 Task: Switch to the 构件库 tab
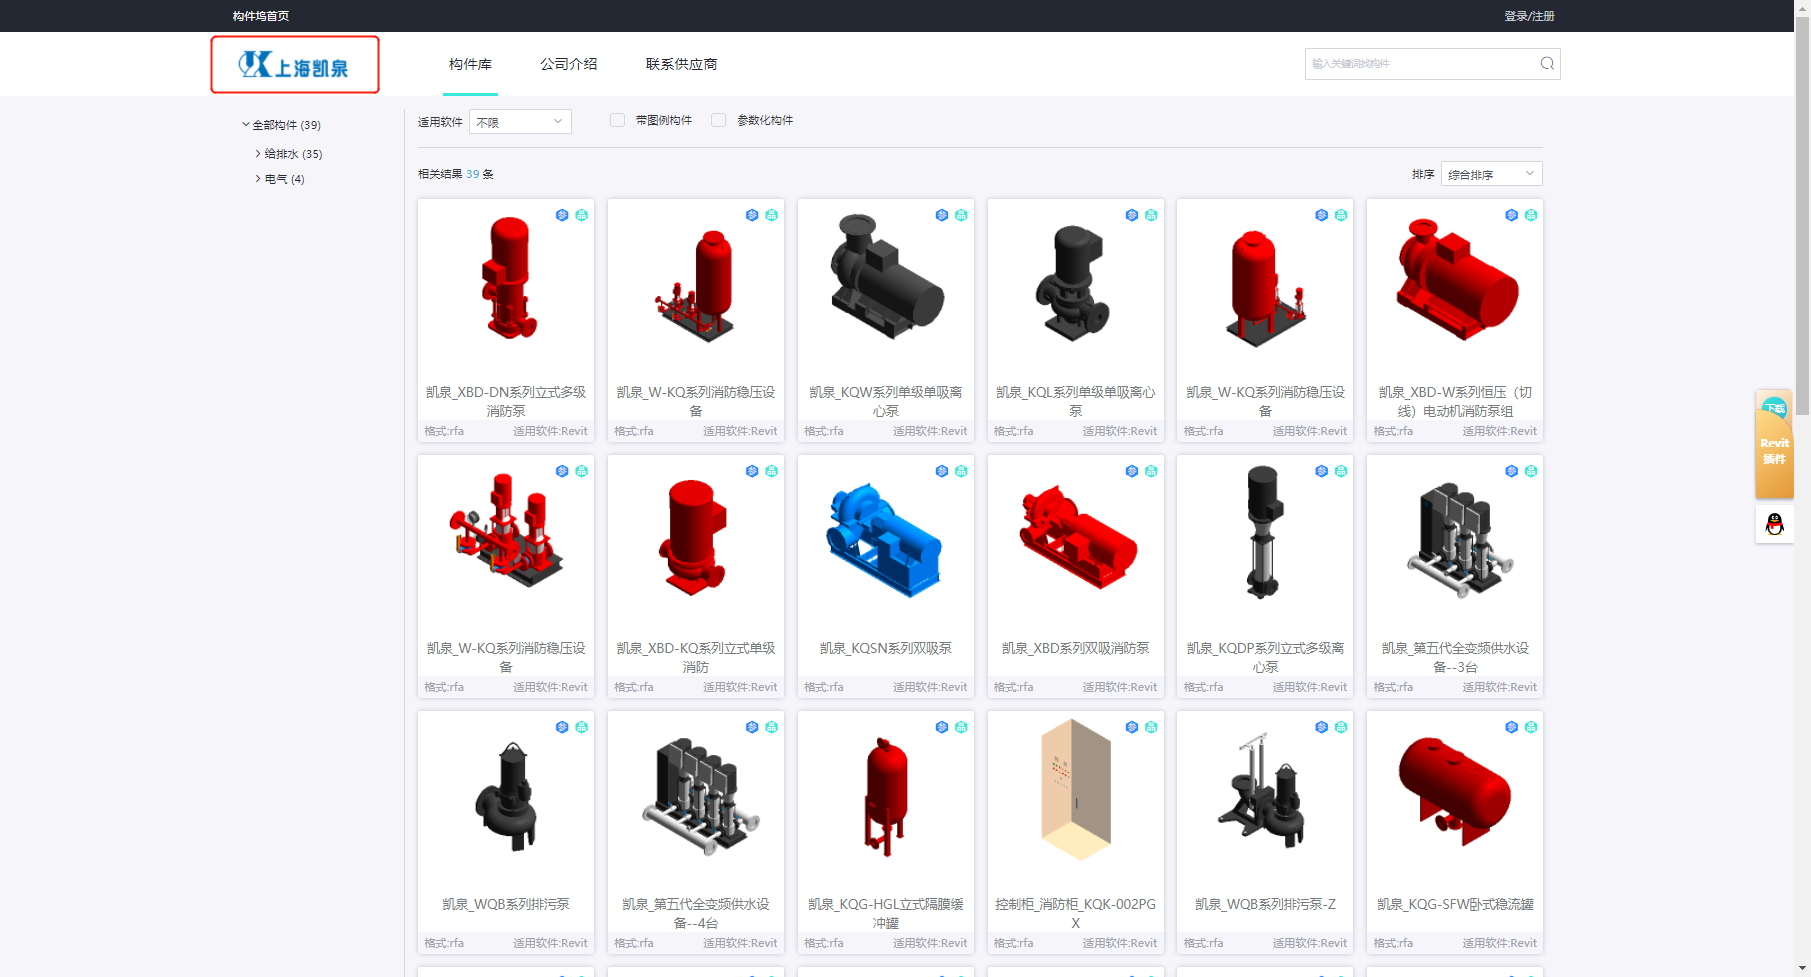[470, 64]
